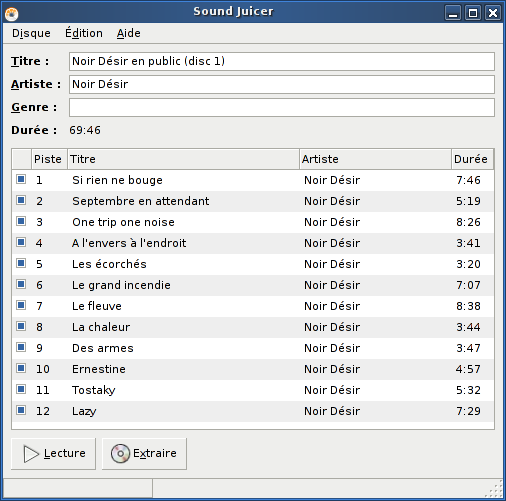This screenshot has height=501, width=506.
Task: Click track number 6 in Piste column
Action: 39,285
